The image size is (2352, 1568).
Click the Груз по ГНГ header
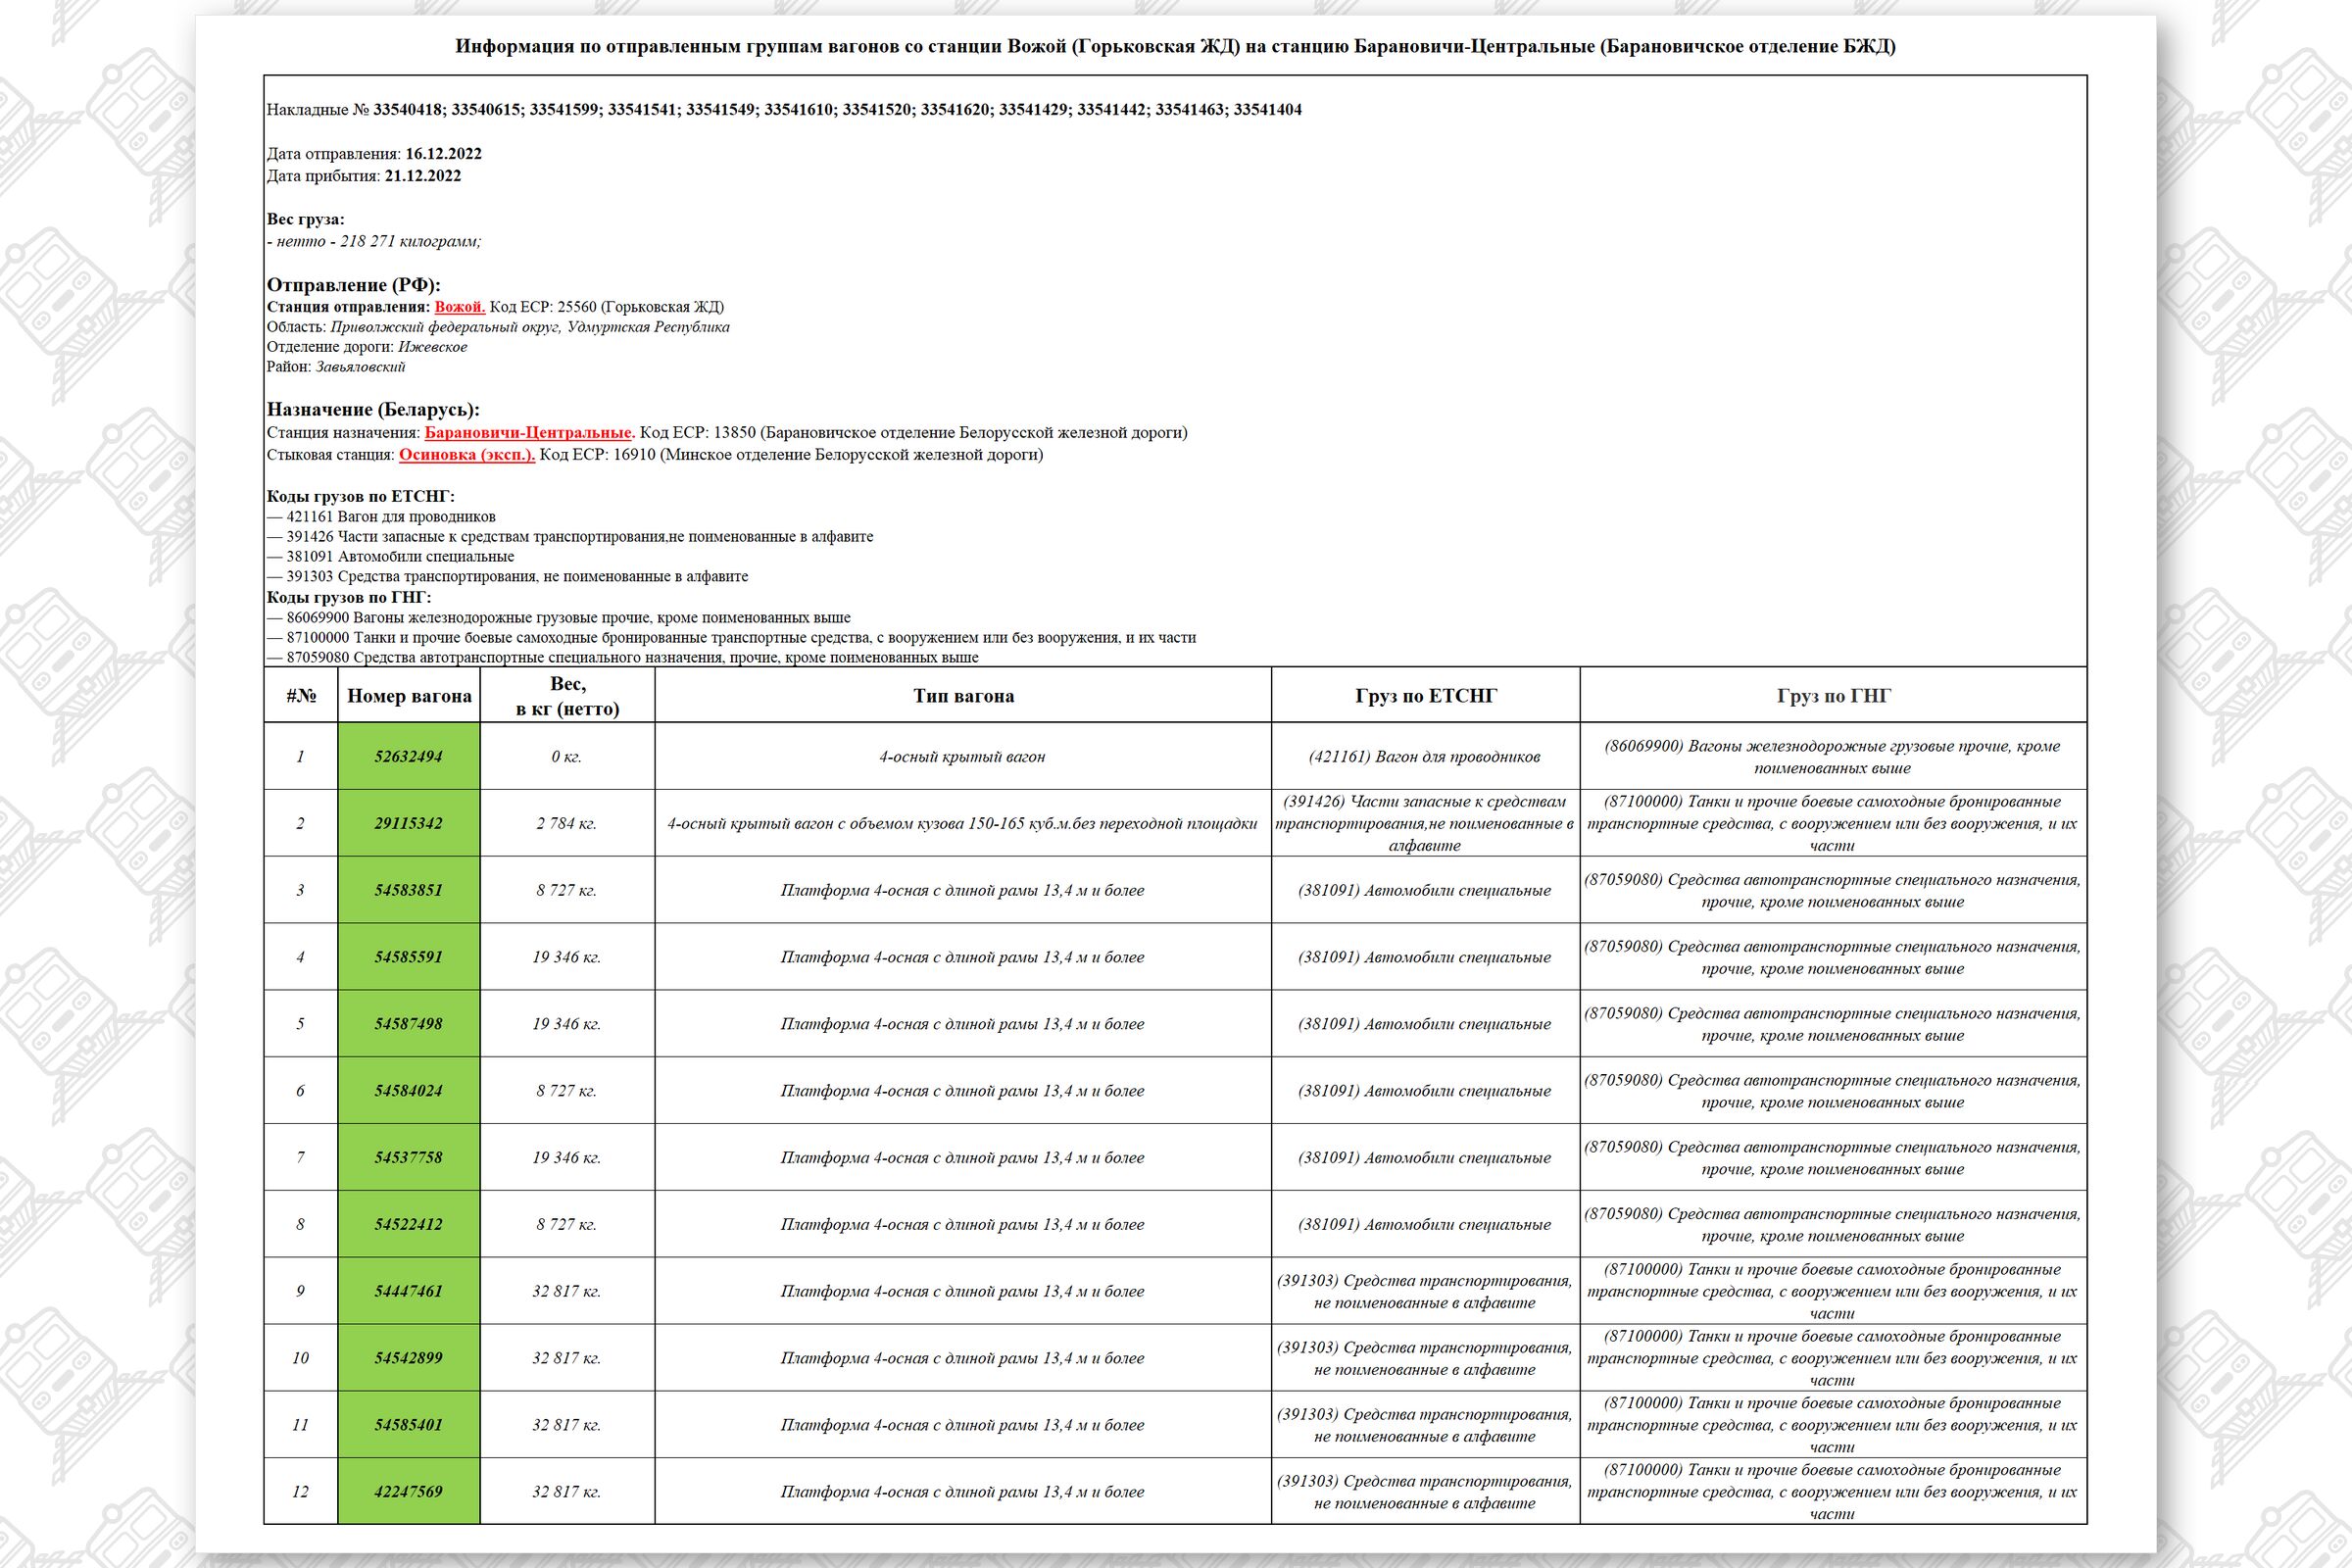pos(1833,696)
